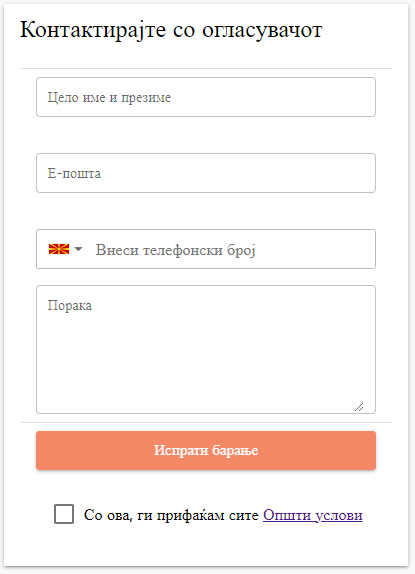The height and width of the screenshot is (574, 415).
Task: Expand the phone country selector
Action: point(66,249)
